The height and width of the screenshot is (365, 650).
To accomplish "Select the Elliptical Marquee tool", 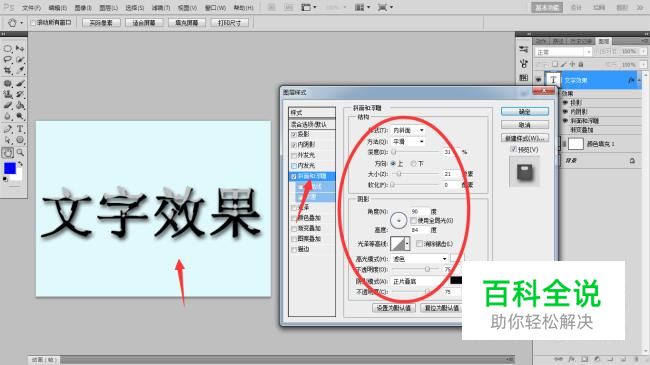I will pyautogui.click(x=7, y=49).
